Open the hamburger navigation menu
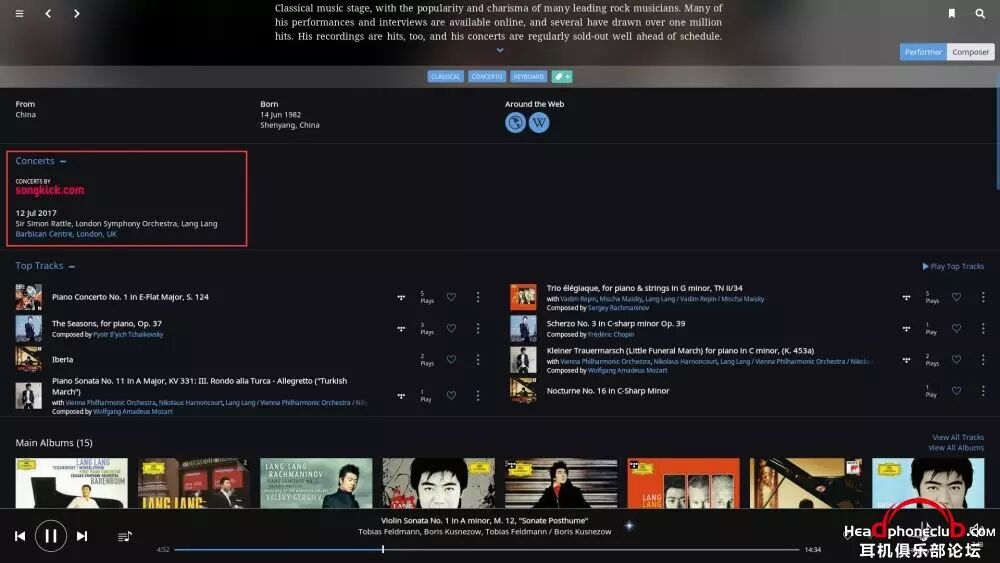 click(20, 13)
